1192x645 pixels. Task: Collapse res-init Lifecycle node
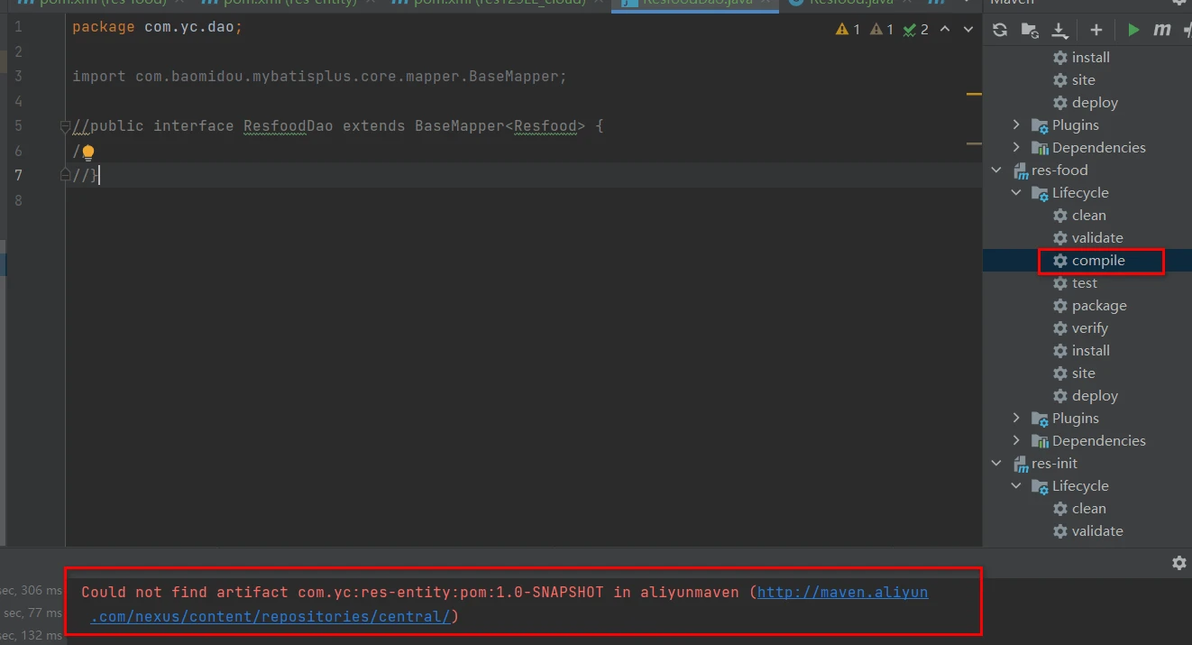1016,485
